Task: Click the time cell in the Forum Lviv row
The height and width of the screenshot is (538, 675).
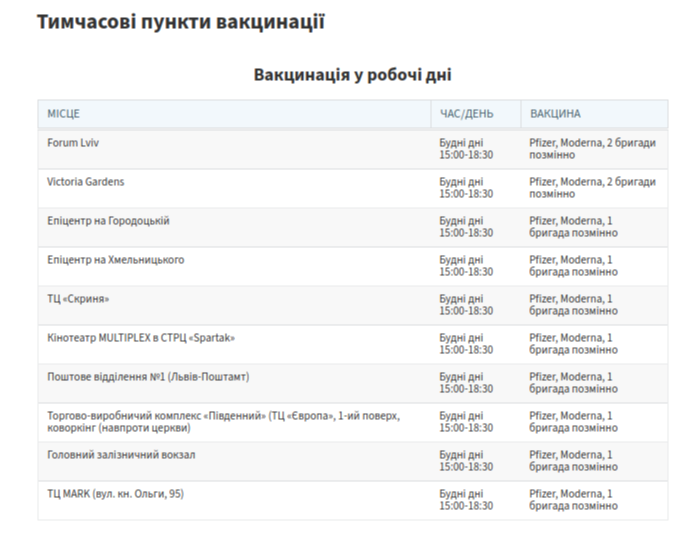Action: tap(476, 149)
